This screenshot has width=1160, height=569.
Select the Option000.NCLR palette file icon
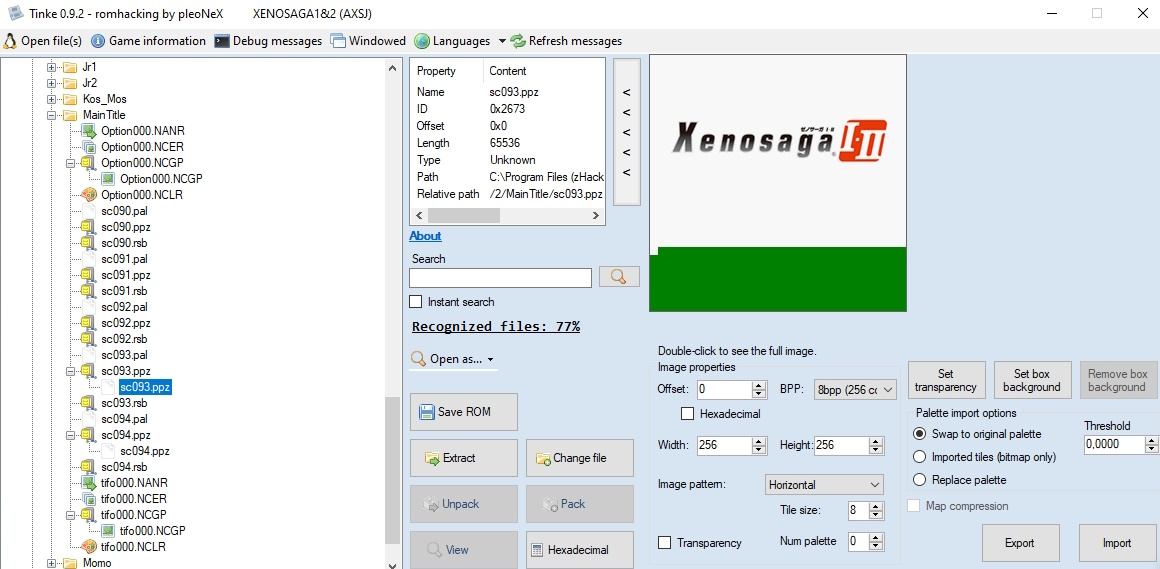tap(88, 195)
